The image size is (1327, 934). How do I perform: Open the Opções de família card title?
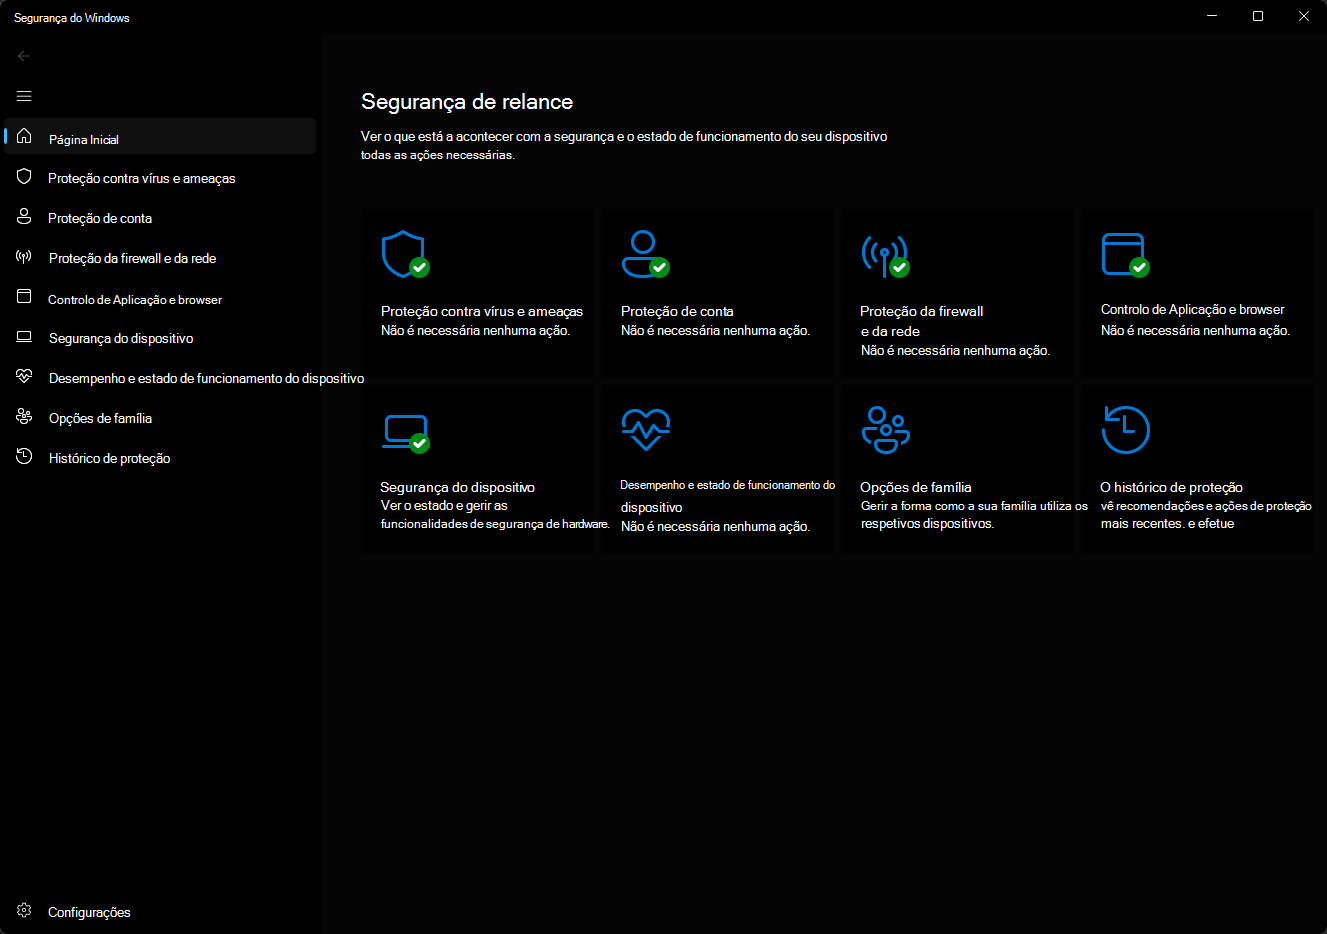coord(916,487)
